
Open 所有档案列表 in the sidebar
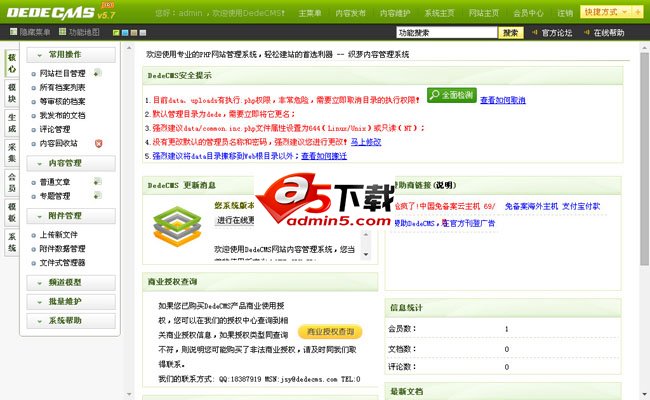pyautogui.click(x=62, y=87)
